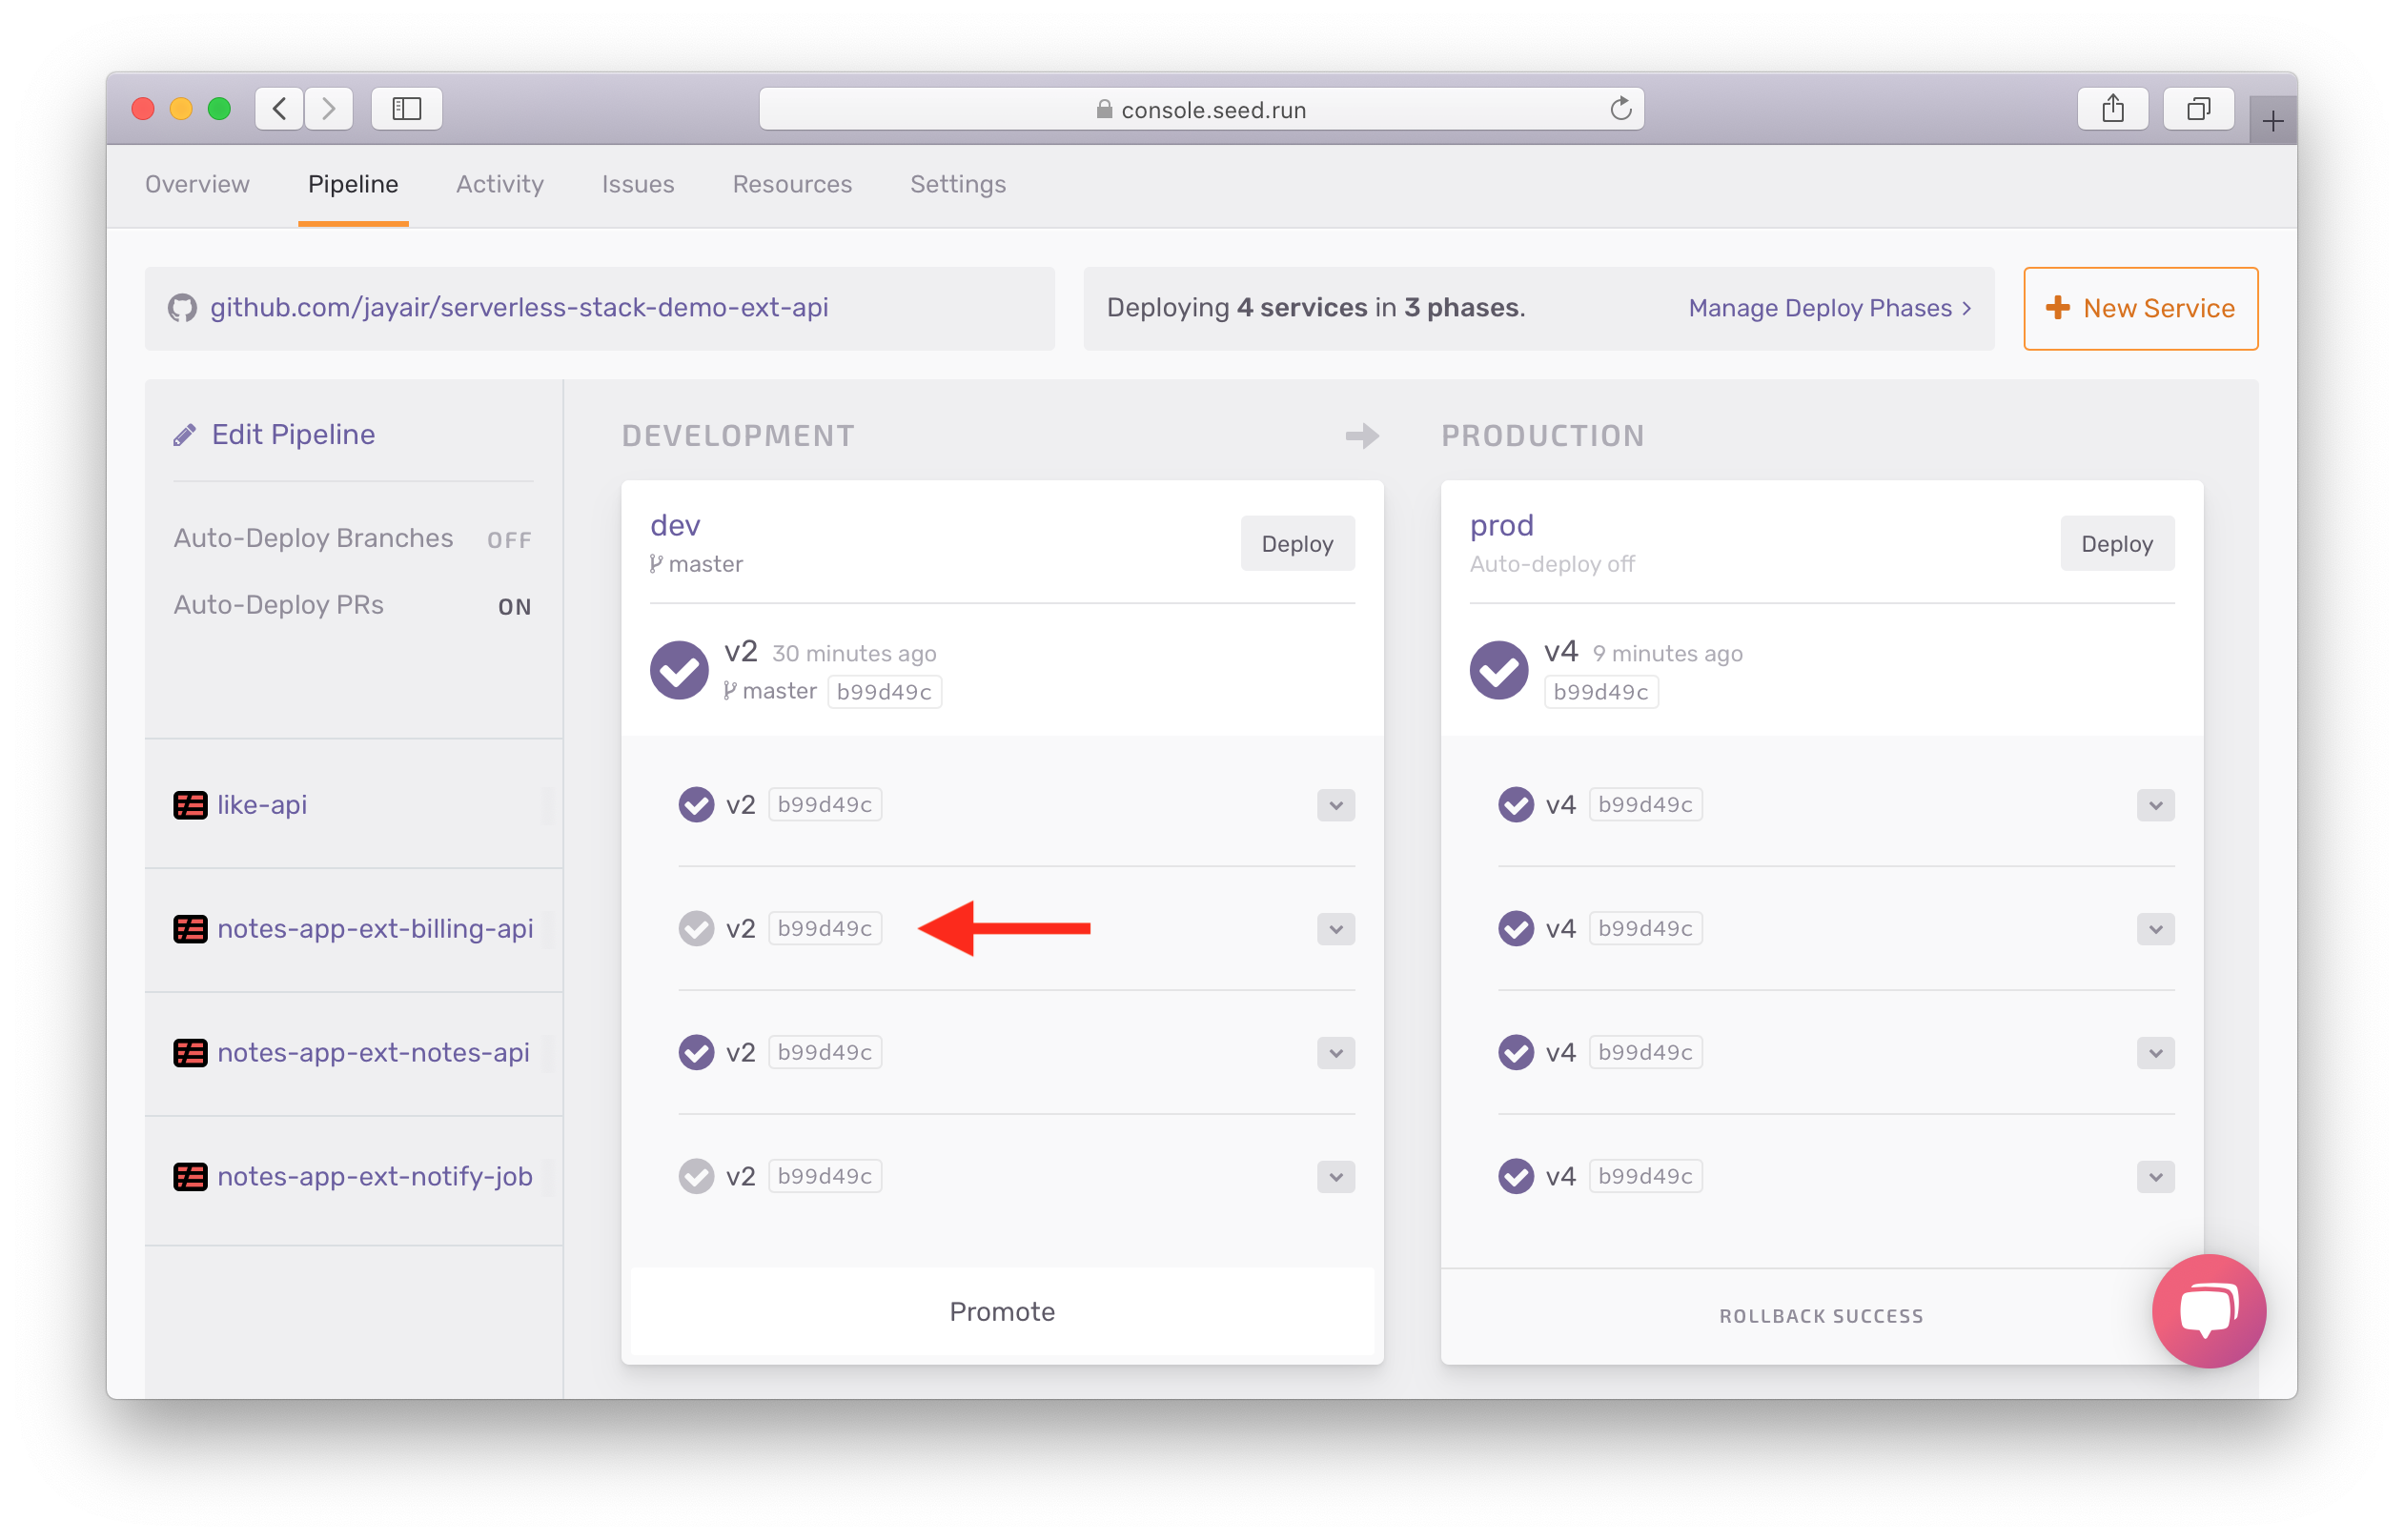Viewport: 2404px width, 1540px height.
Task: Click the notes-app-ext-notify-job icon
Action: pos(190,1177)
